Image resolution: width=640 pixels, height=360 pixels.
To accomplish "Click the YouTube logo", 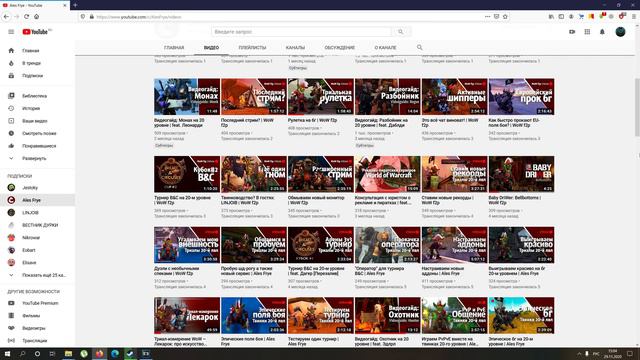I will pyautogui.click(x=36, y=32).
